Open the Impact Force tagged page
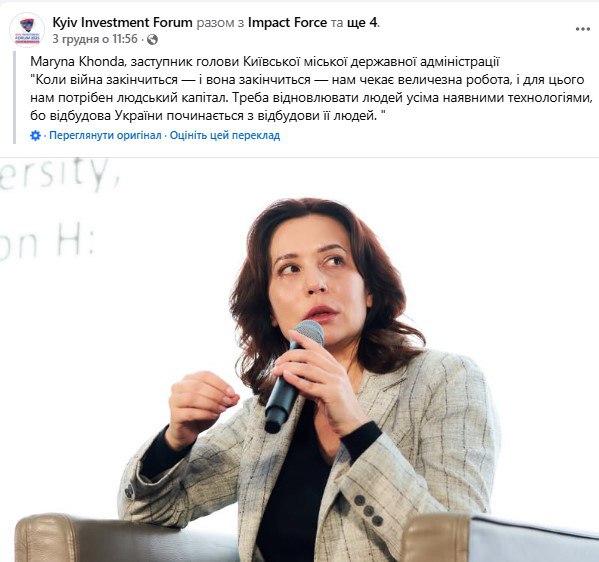Viewport: 599px width, 562px height. [287, 23]
